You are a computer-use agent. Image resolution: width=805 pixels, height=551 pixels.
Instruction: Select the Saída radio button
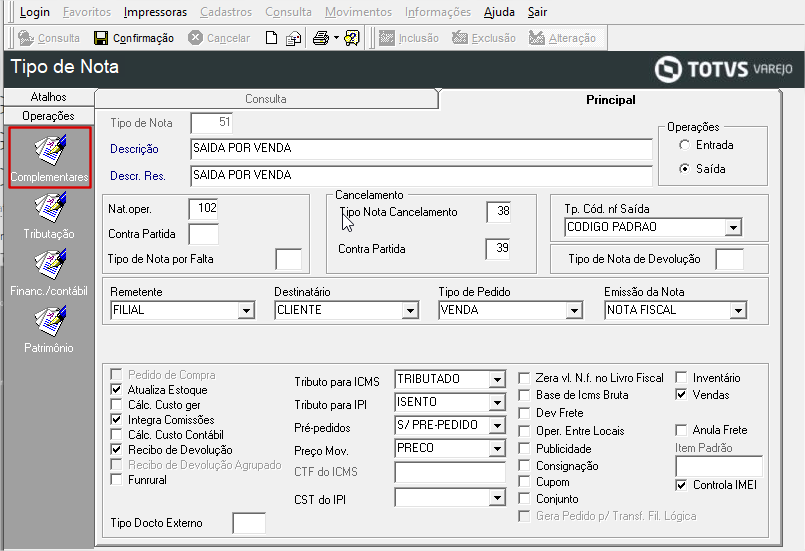click(x=684, y=168)
